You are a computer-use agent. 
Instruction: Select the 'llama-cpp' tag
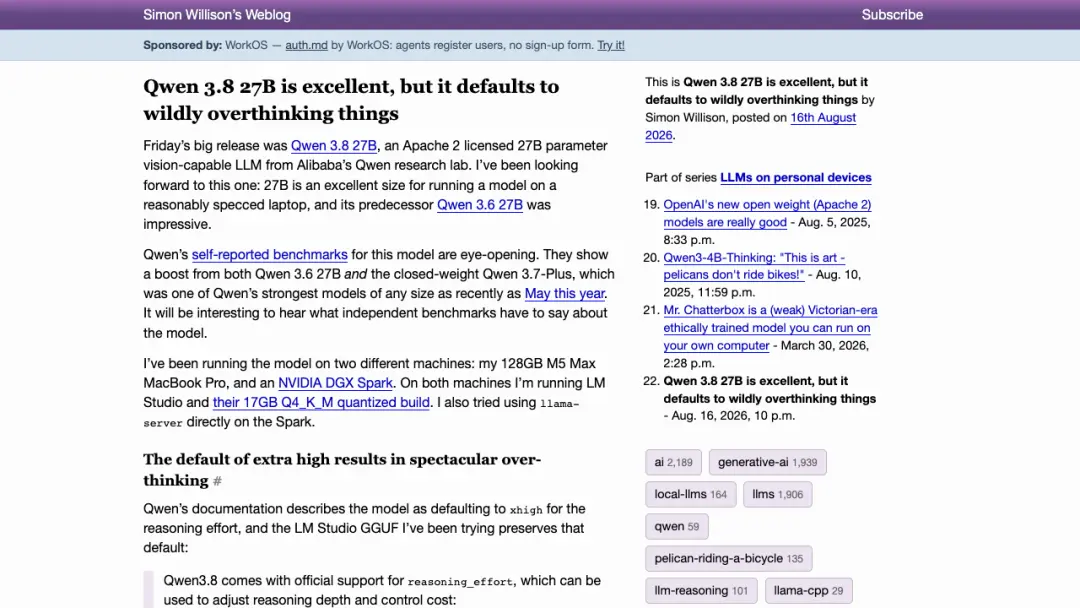808,591
